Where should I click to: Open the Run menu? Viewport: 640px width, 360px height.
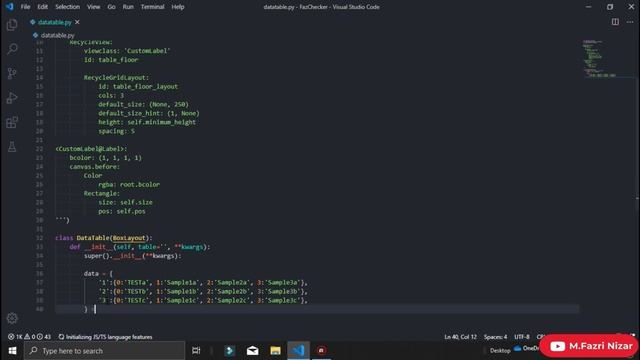(x=128, y=7)
